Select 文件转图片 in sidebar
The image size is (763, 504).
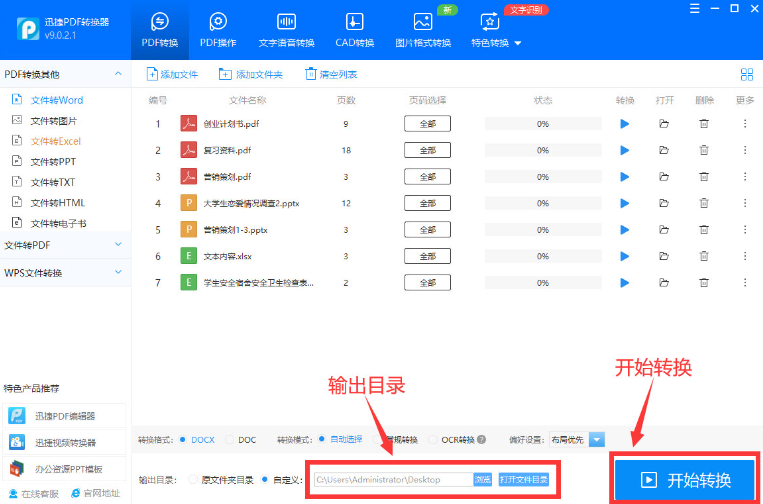pos(54,121)
